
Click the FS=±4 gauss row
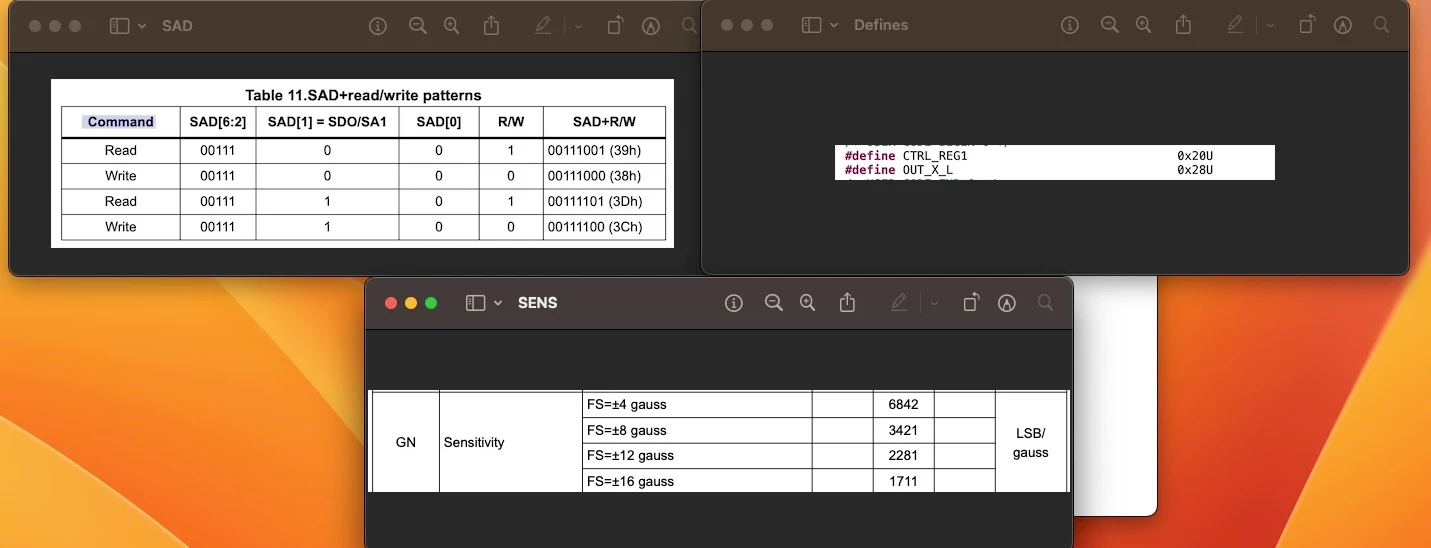(x=697, y=405)
